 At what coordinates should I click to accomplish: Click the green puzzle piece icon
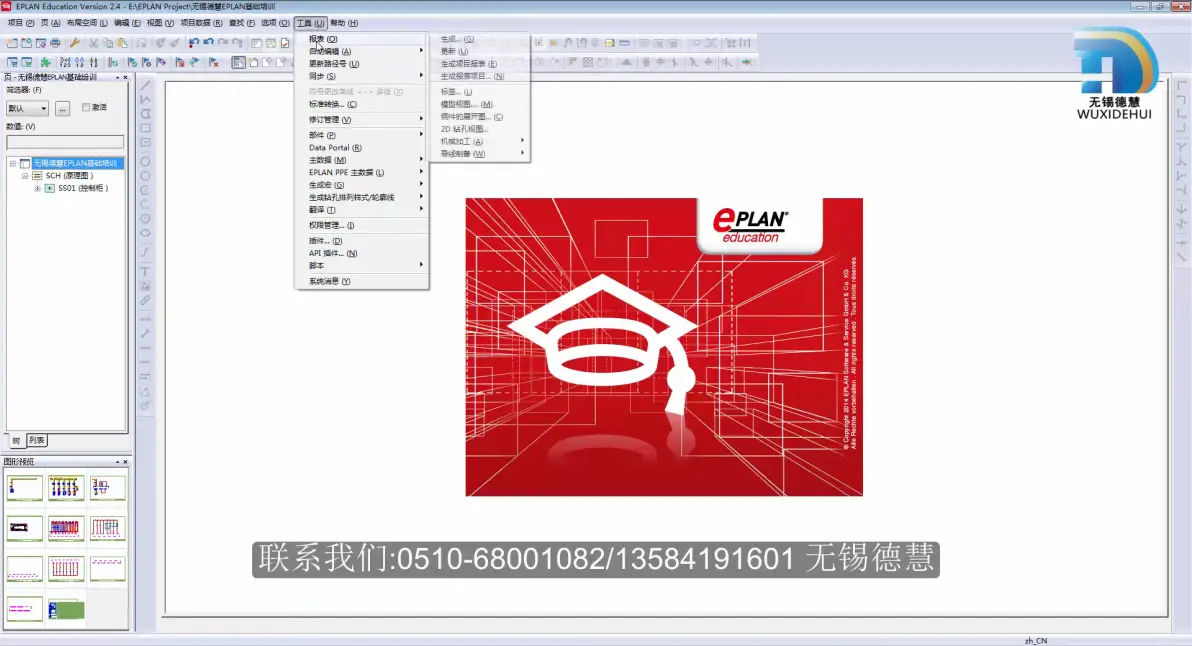pos(46,62)
